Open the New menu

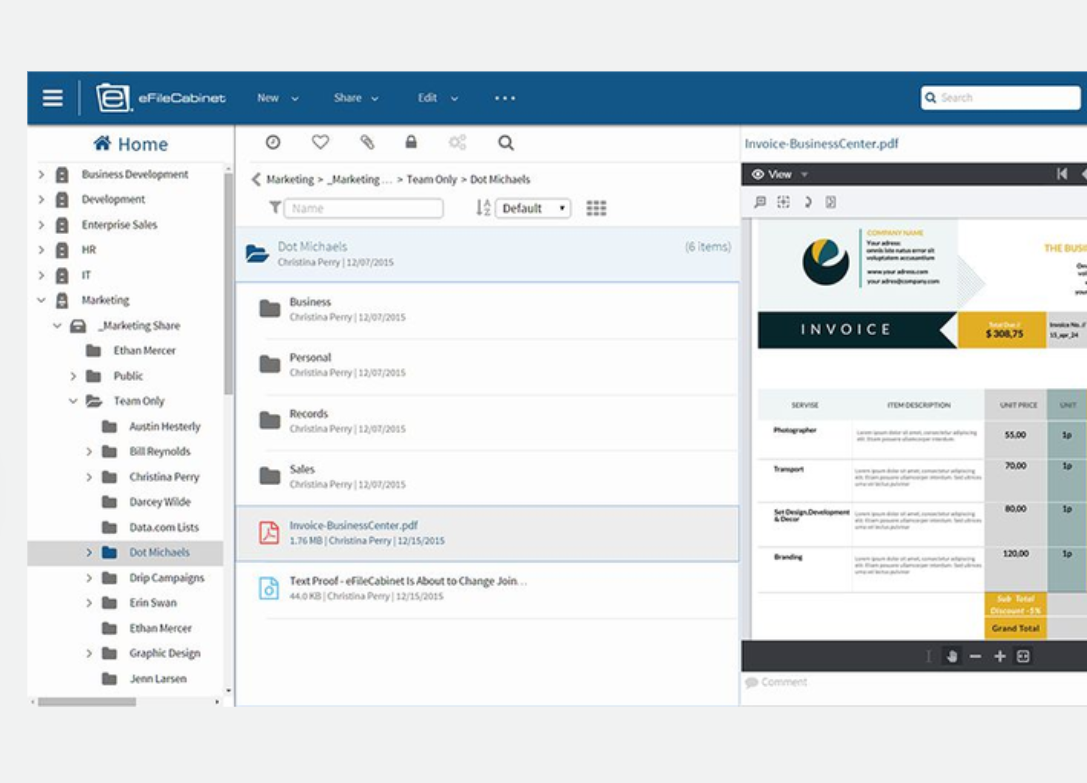tap(277, 98)
